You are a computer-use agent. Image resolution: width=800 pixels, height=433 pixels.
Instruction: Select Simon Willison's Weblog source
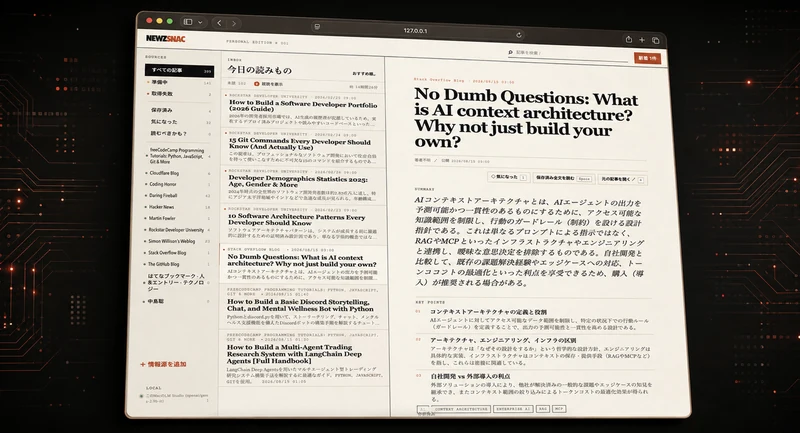177,241
